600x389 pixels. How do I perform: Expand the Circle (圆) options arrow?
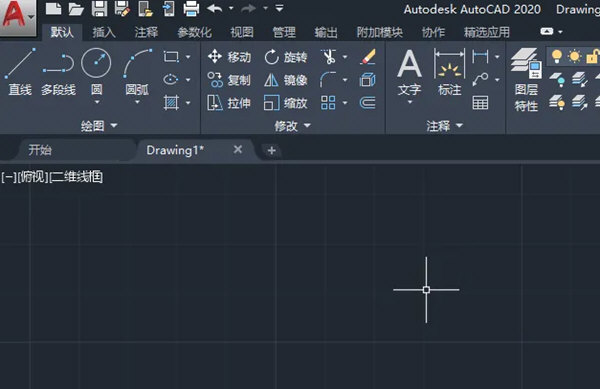[96, 102]
